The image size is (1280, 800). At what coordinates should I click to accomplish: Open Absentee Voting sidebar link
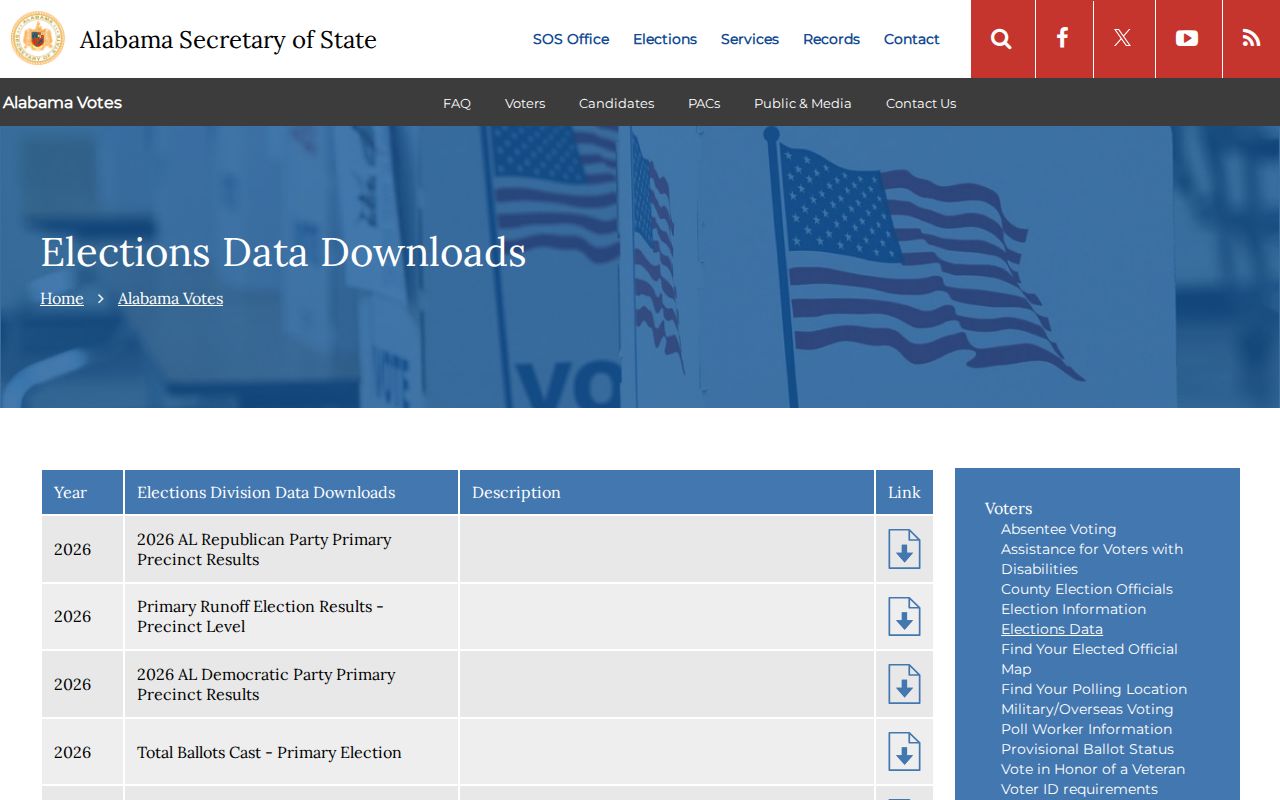[1058, 529]
